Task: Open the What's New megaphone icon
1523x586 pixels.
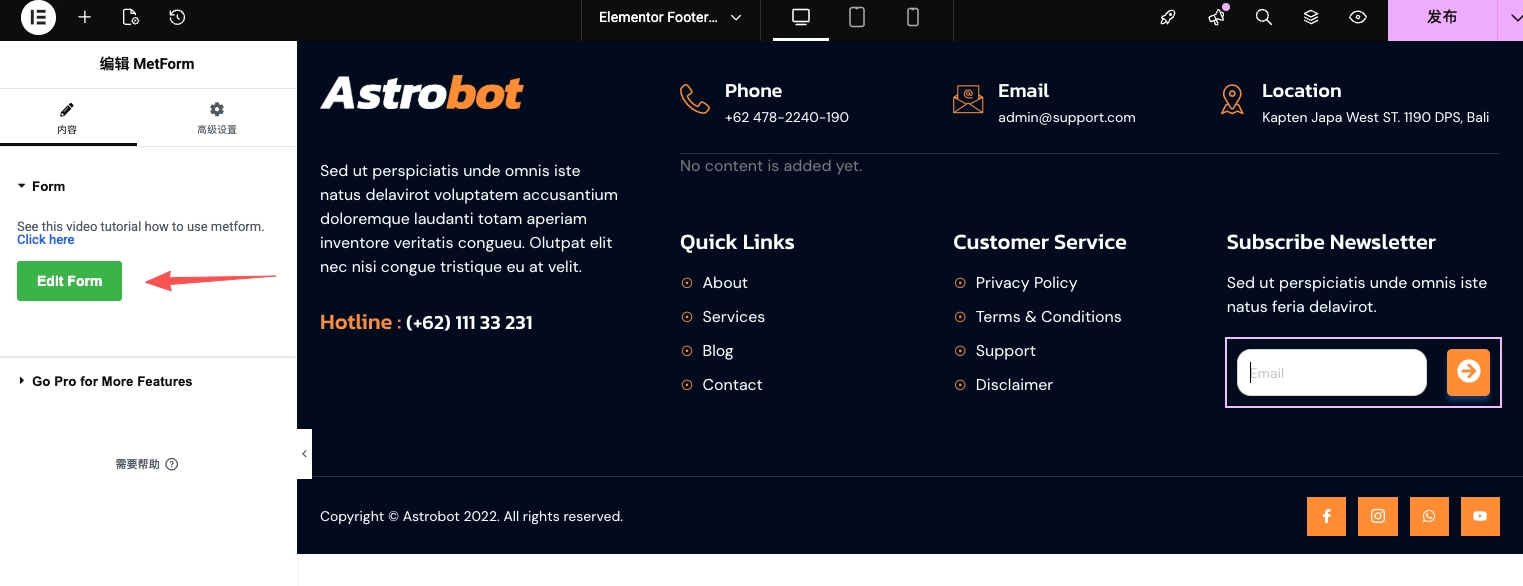Action: (1217, 17)
